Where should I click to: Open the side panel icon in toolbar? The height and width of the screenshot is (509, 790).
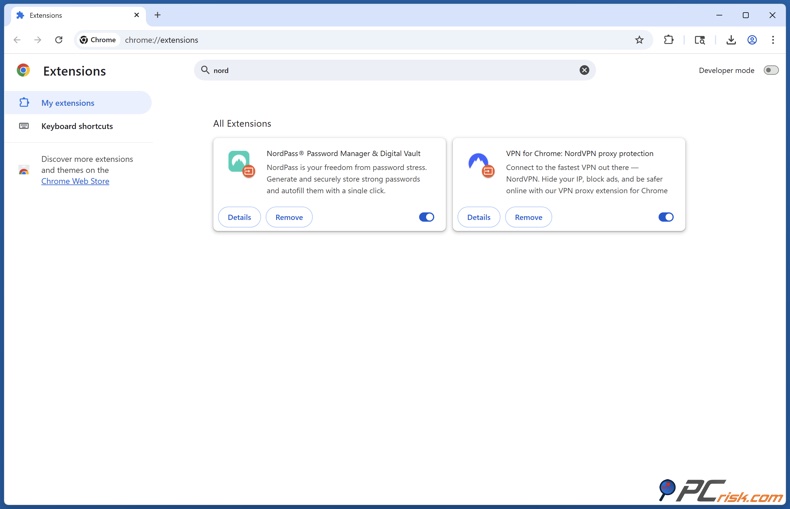[x=700, y=40]
